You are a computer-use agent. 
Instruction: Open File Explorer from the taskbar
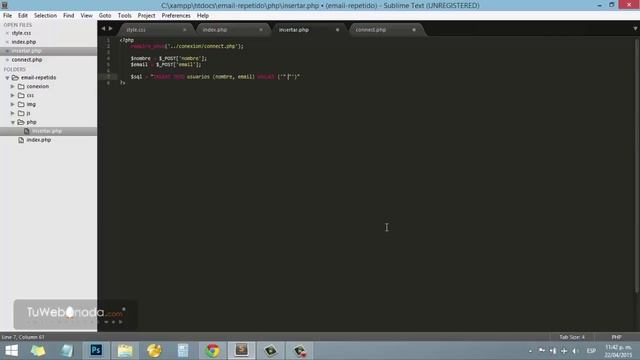click(x=125, y=351)
